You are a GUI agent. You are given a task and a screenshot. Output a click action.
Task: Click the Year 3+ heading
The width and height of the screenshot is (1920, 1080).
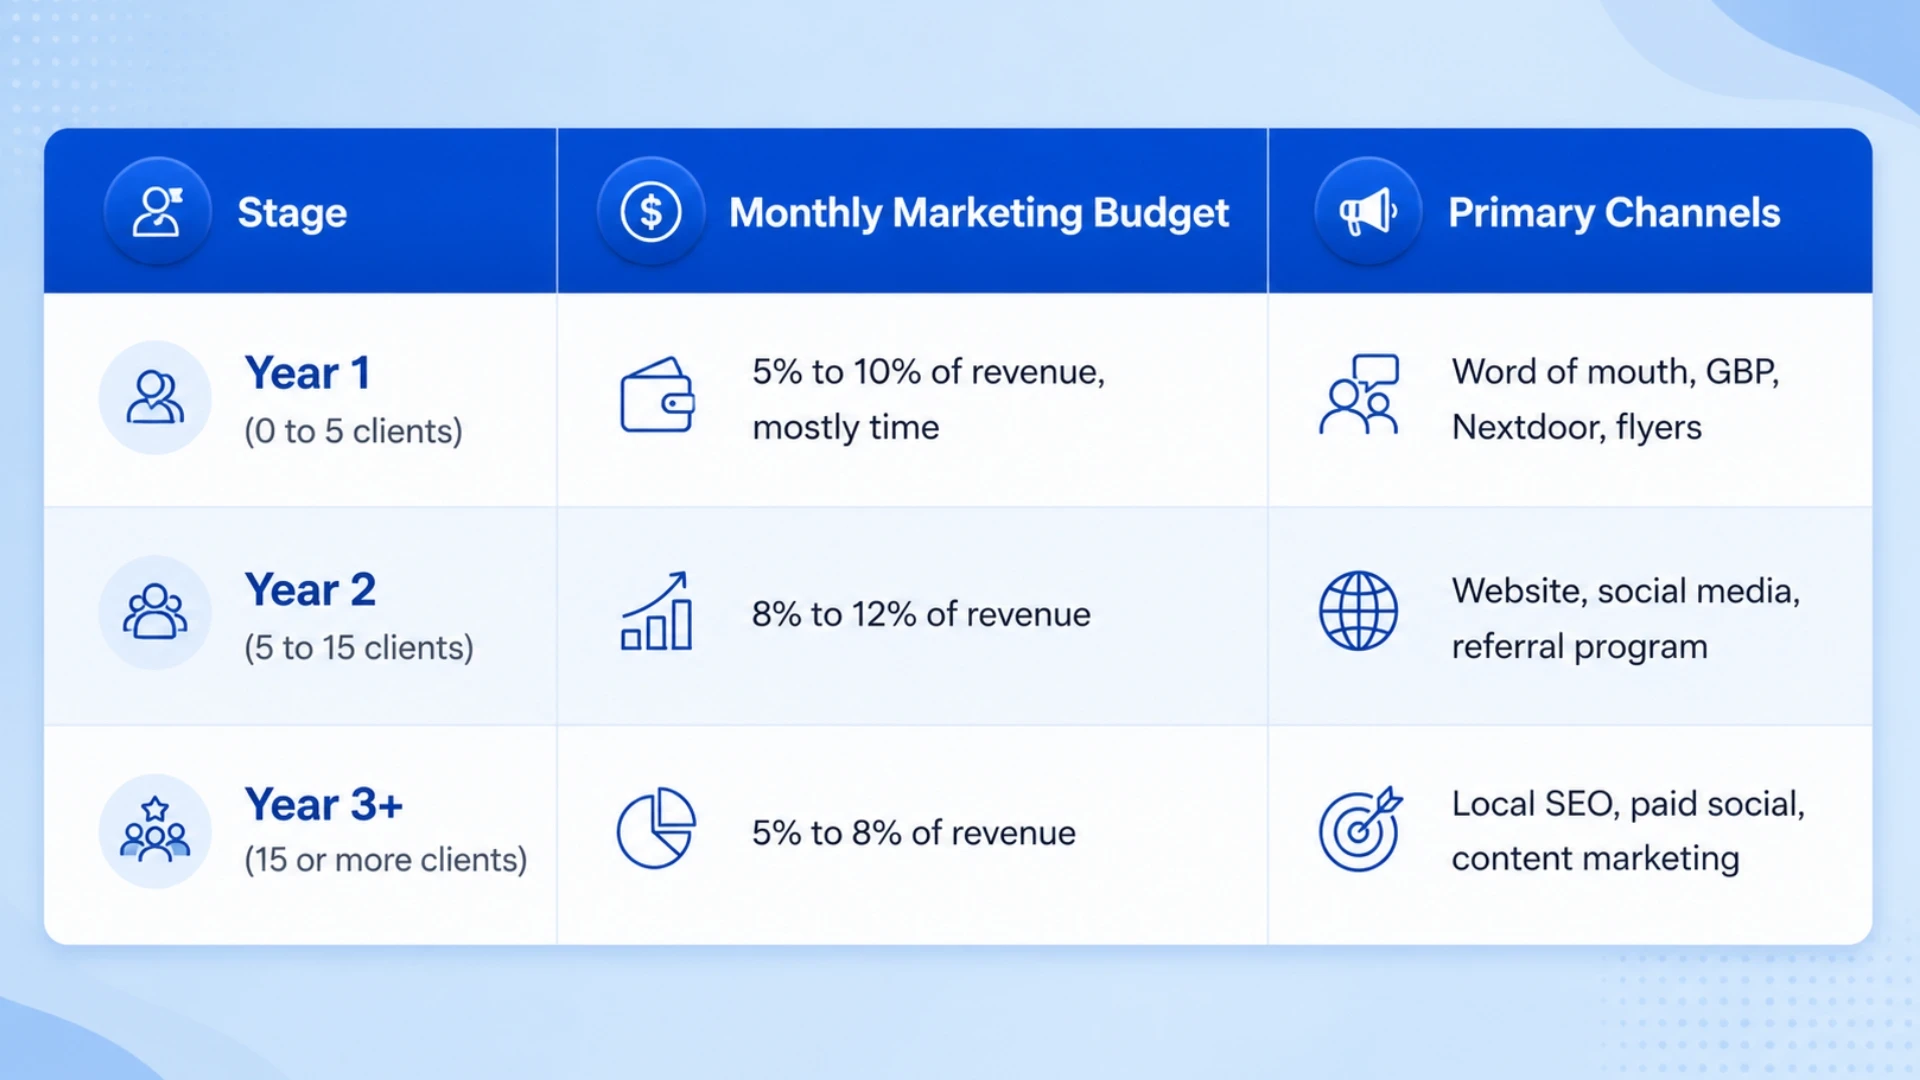click(324, 804)
